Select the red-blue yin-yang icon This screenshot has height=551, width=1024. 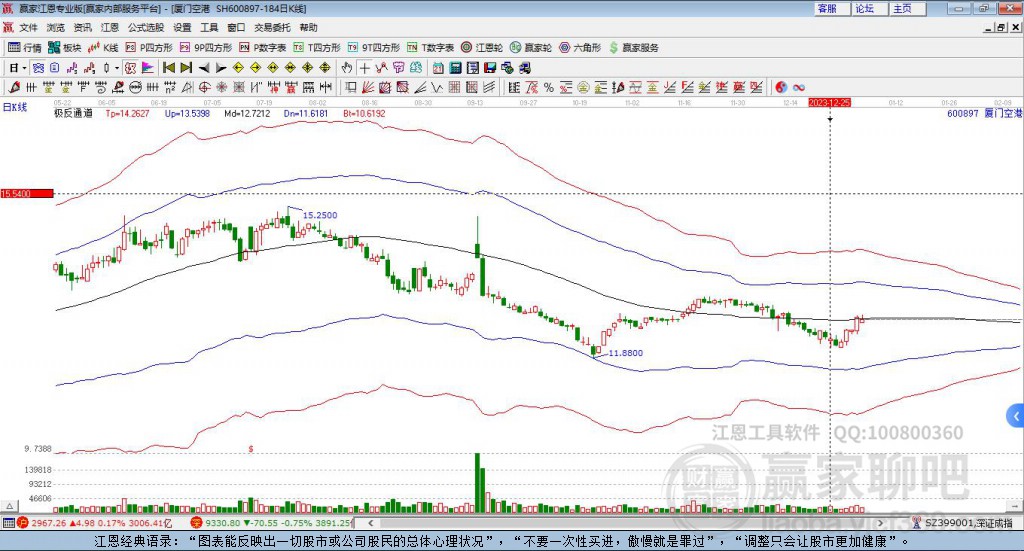pos(781,87)
